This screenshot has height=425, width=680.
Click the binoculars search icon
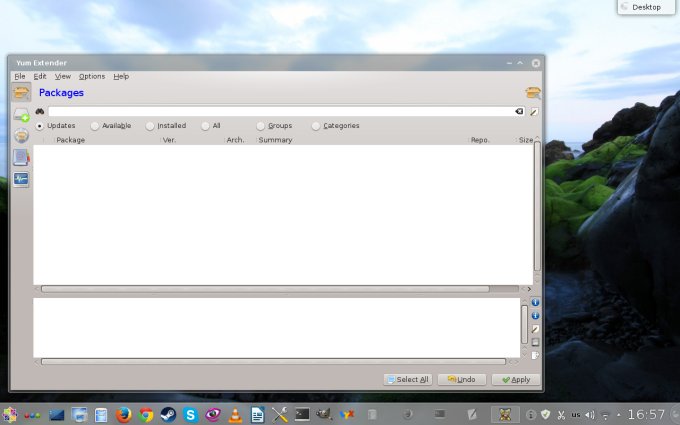pyautogui.click(x=40, y=111)
